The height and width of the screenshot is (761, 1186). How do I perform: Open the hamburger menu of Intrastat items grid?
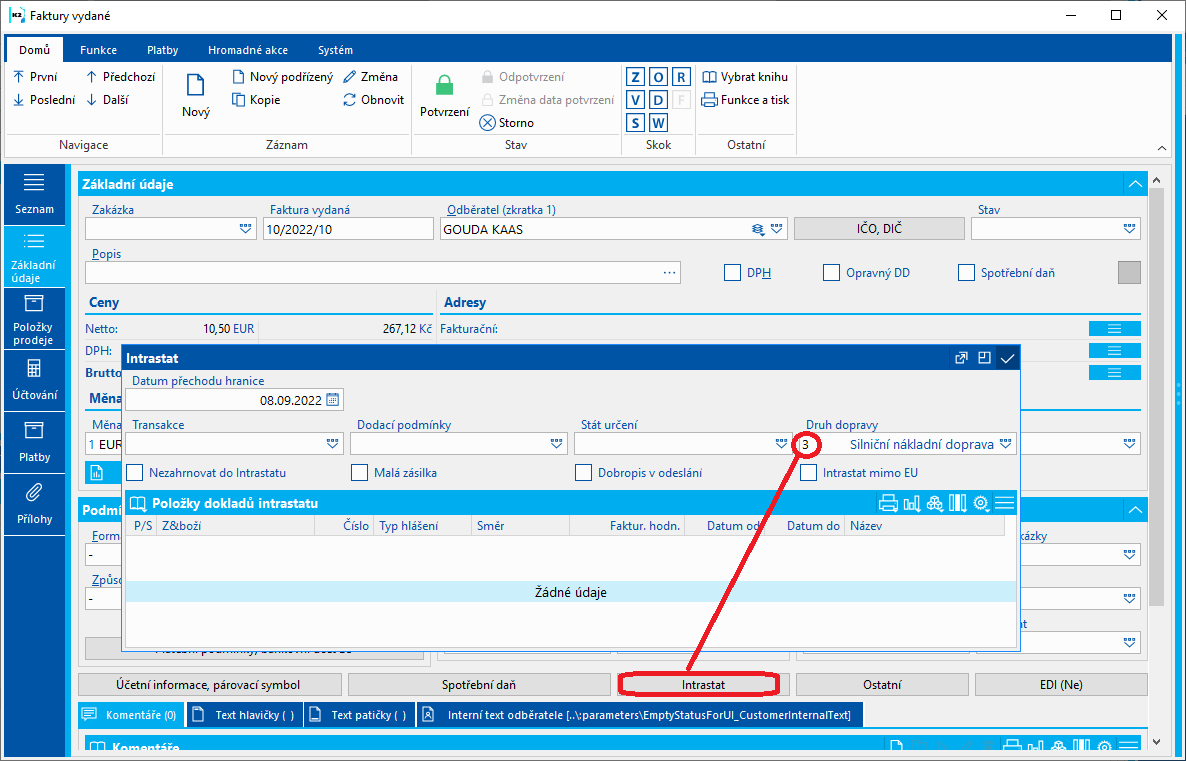(1004, 503)
